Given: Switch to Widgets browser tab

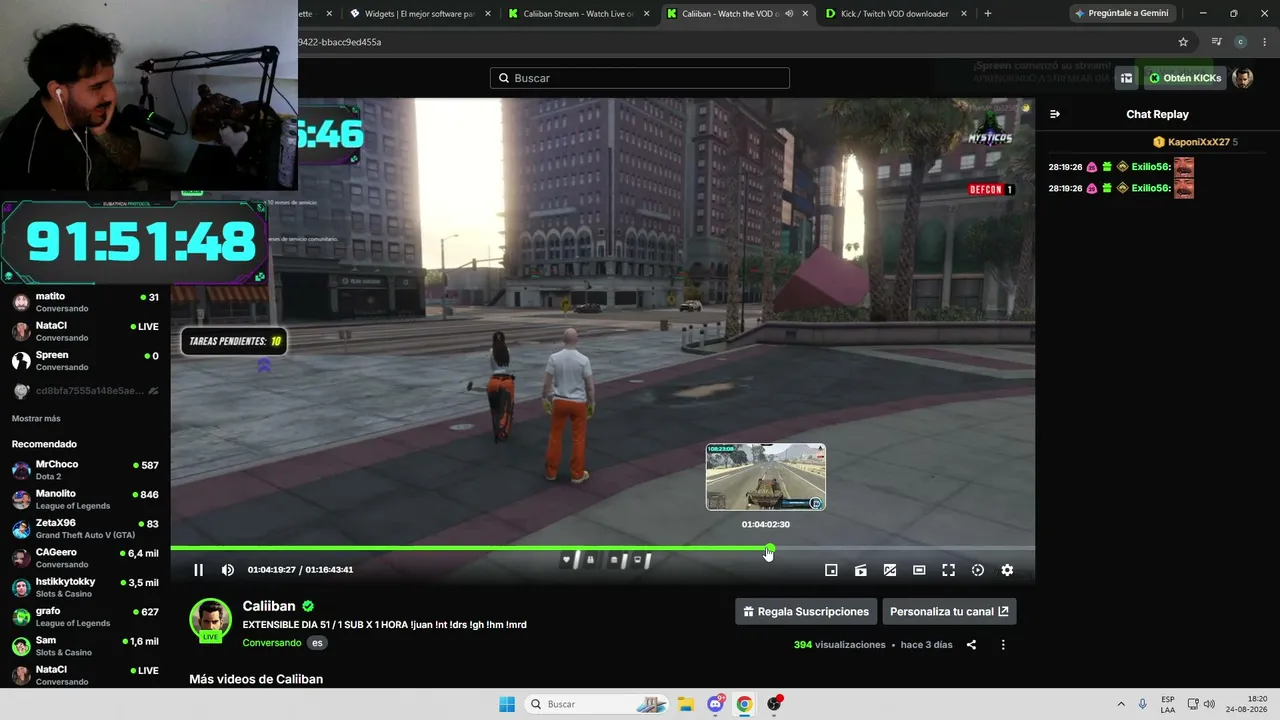Looking at the screenshot, I should (418, 13).
